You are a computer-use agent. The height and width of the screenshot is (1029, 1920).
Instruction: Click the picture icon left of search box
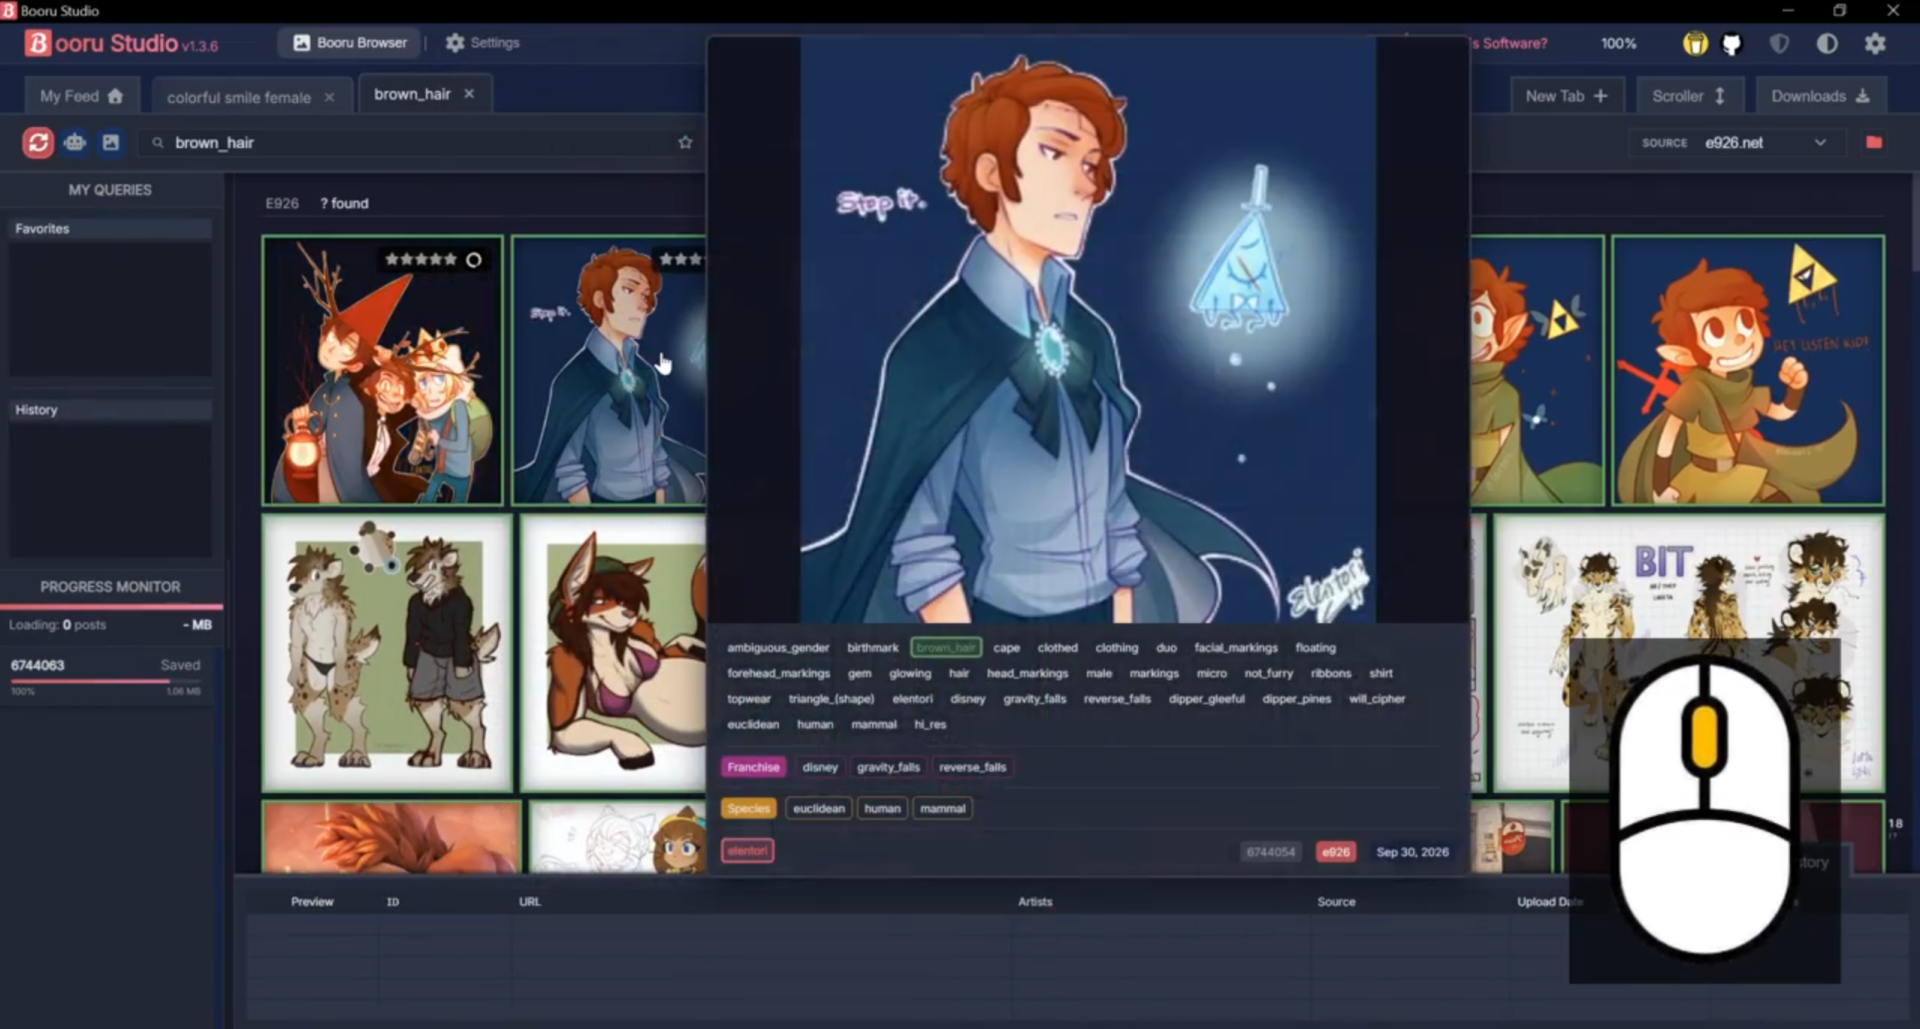[x=111, y=143]
